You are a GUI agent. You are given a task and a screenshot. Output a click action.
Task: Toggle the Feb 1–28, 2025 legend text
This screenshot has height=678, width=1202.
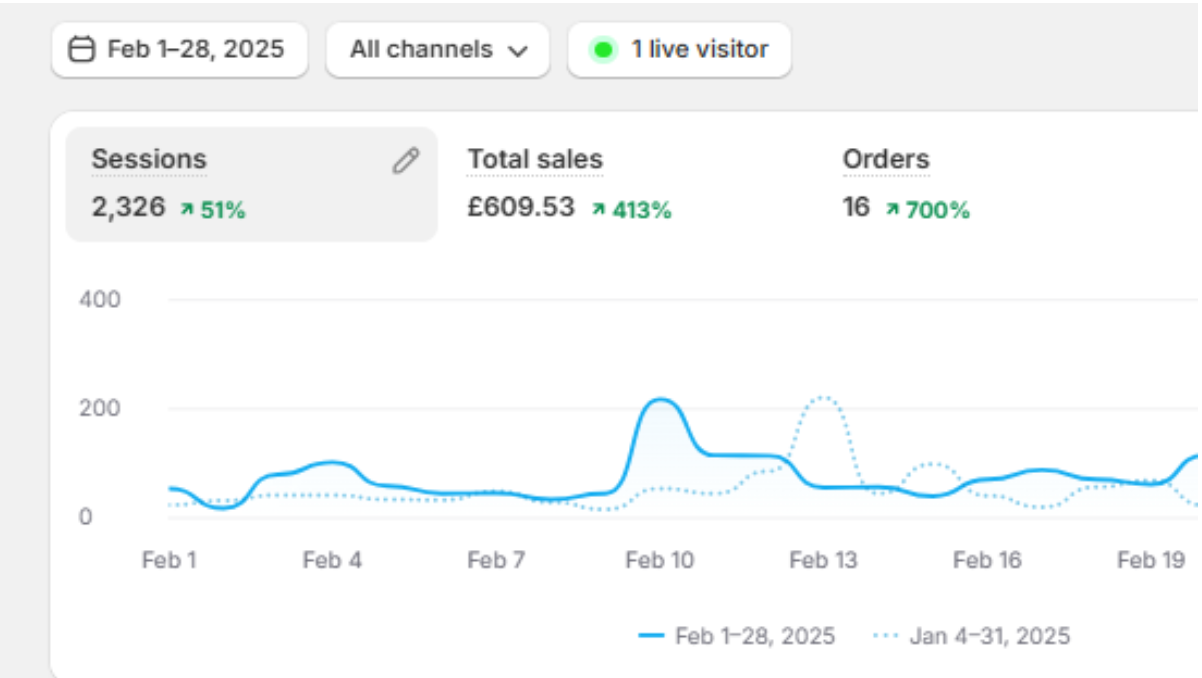(x=755, y=636)
